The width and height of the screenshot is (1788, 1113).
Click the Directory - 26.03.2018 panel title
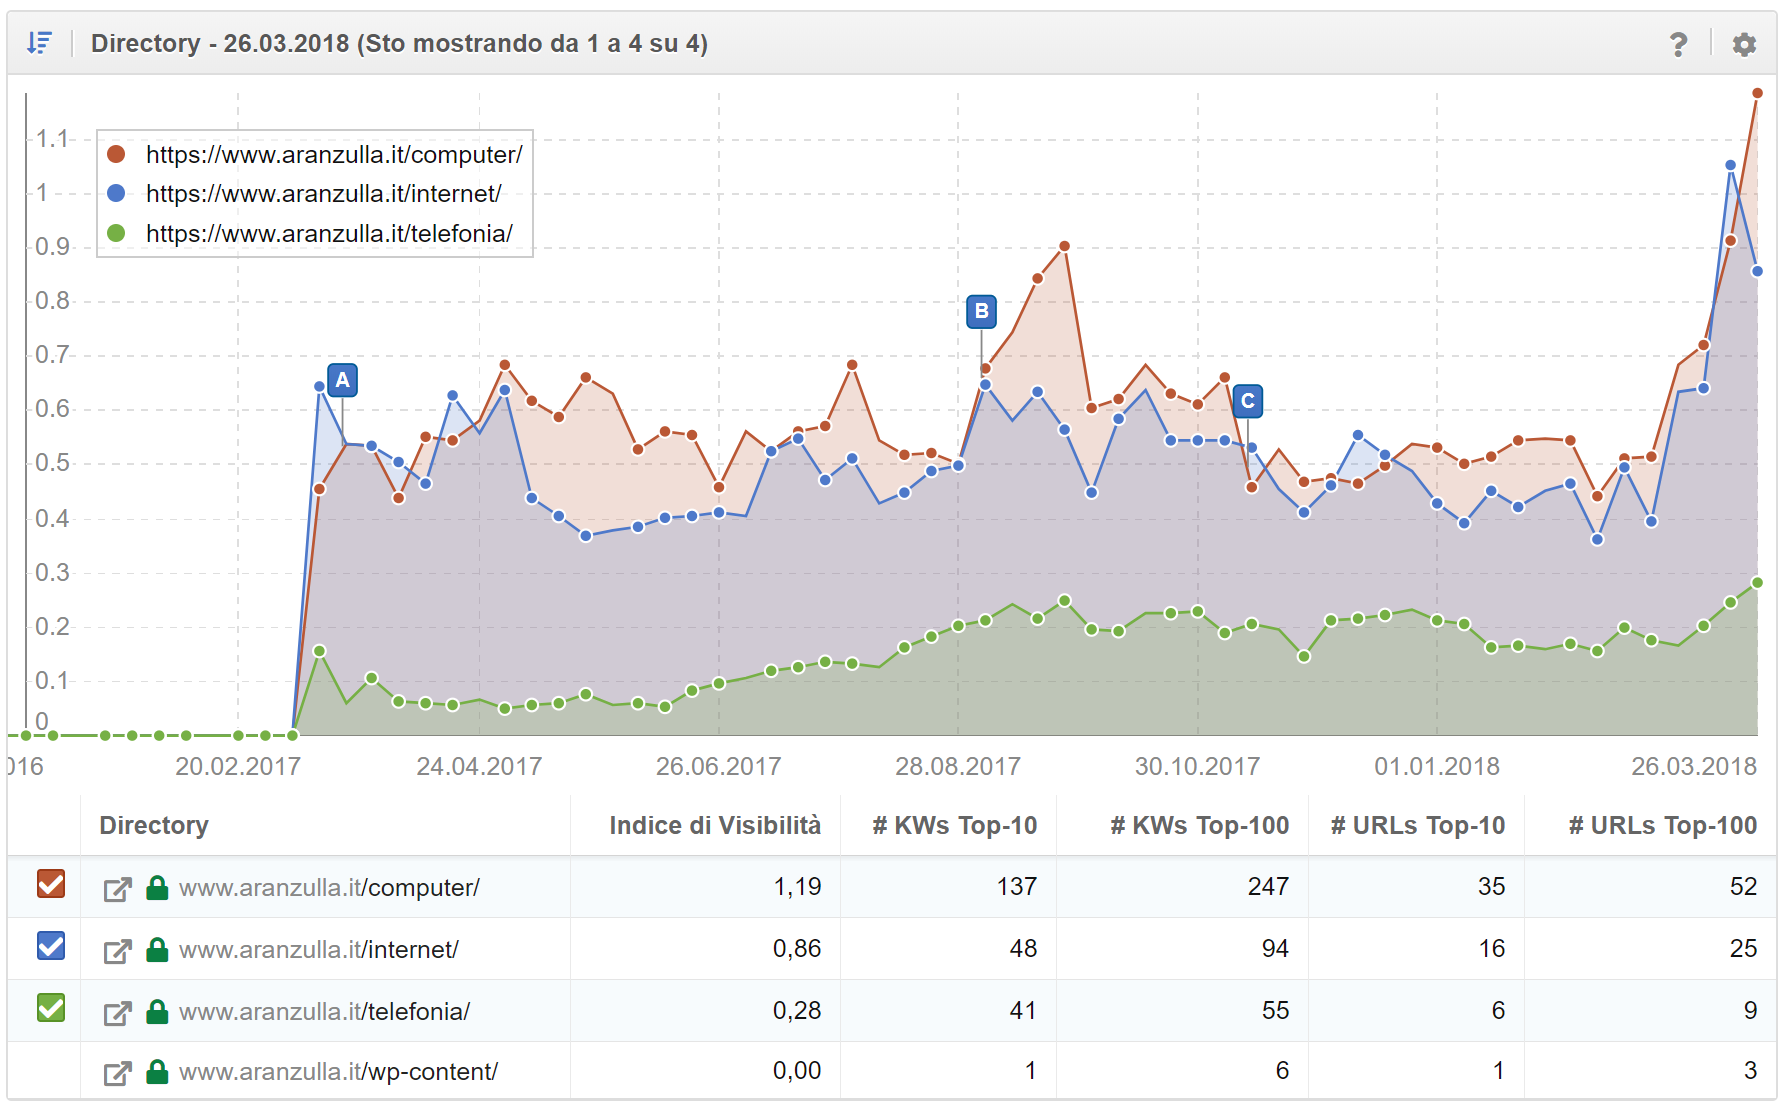399,44
